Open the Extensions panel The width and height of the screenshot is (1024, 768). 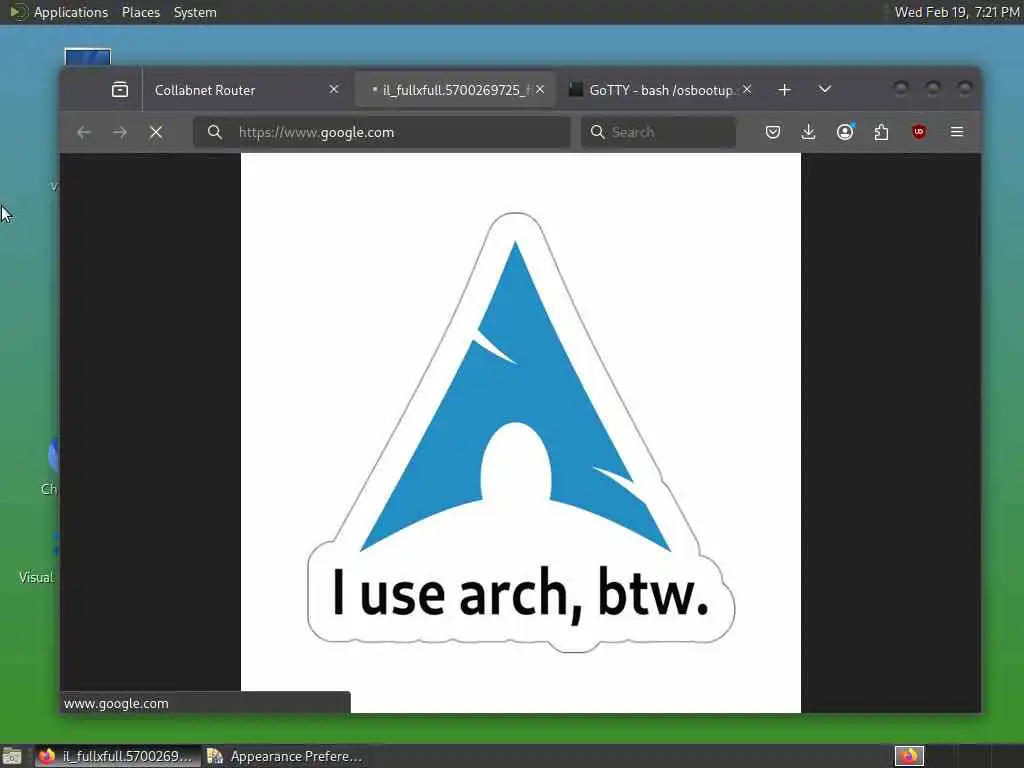click(882, 133)
